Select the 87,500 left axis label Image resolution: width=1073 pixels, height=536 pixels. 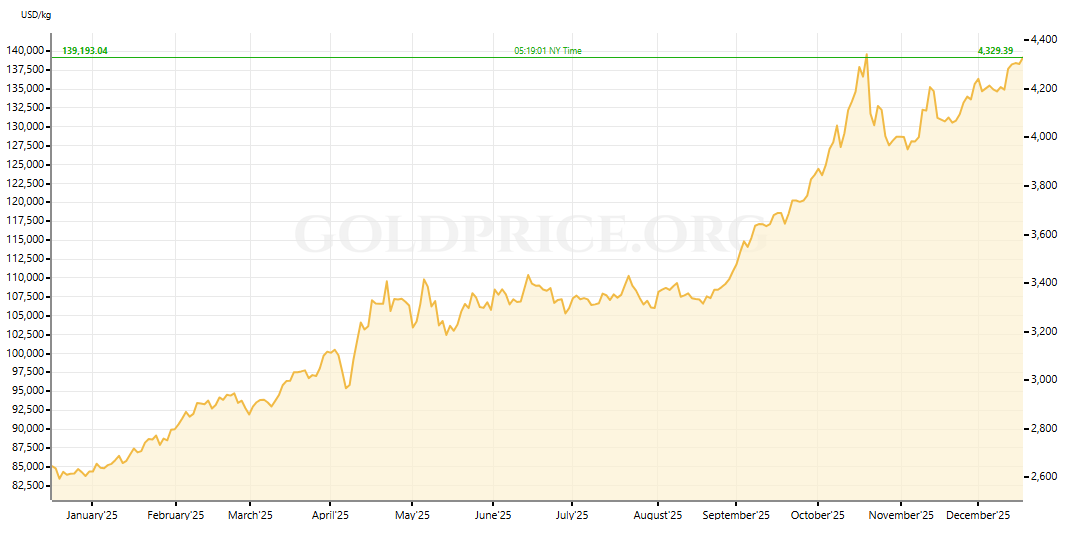[x=27, y=448]
